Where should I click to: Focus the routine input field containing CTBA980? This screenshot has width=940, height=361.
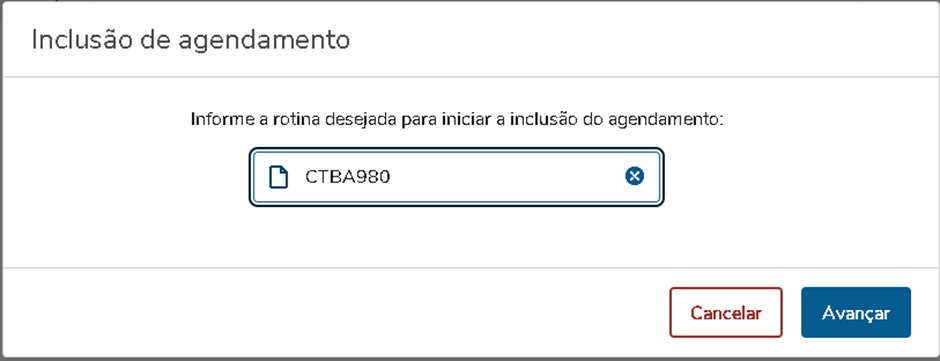(x=456, y=177)
